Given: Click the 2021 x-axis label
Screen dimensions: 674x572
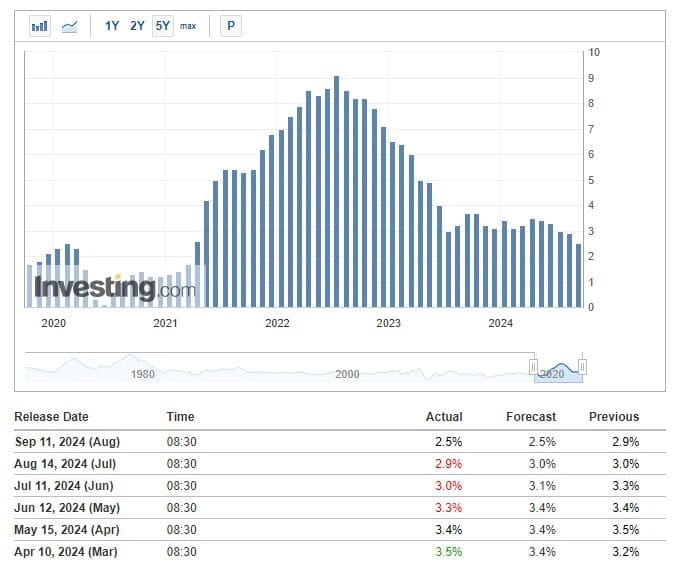Looking at the screenshot, I should click(x=165, y=323).
